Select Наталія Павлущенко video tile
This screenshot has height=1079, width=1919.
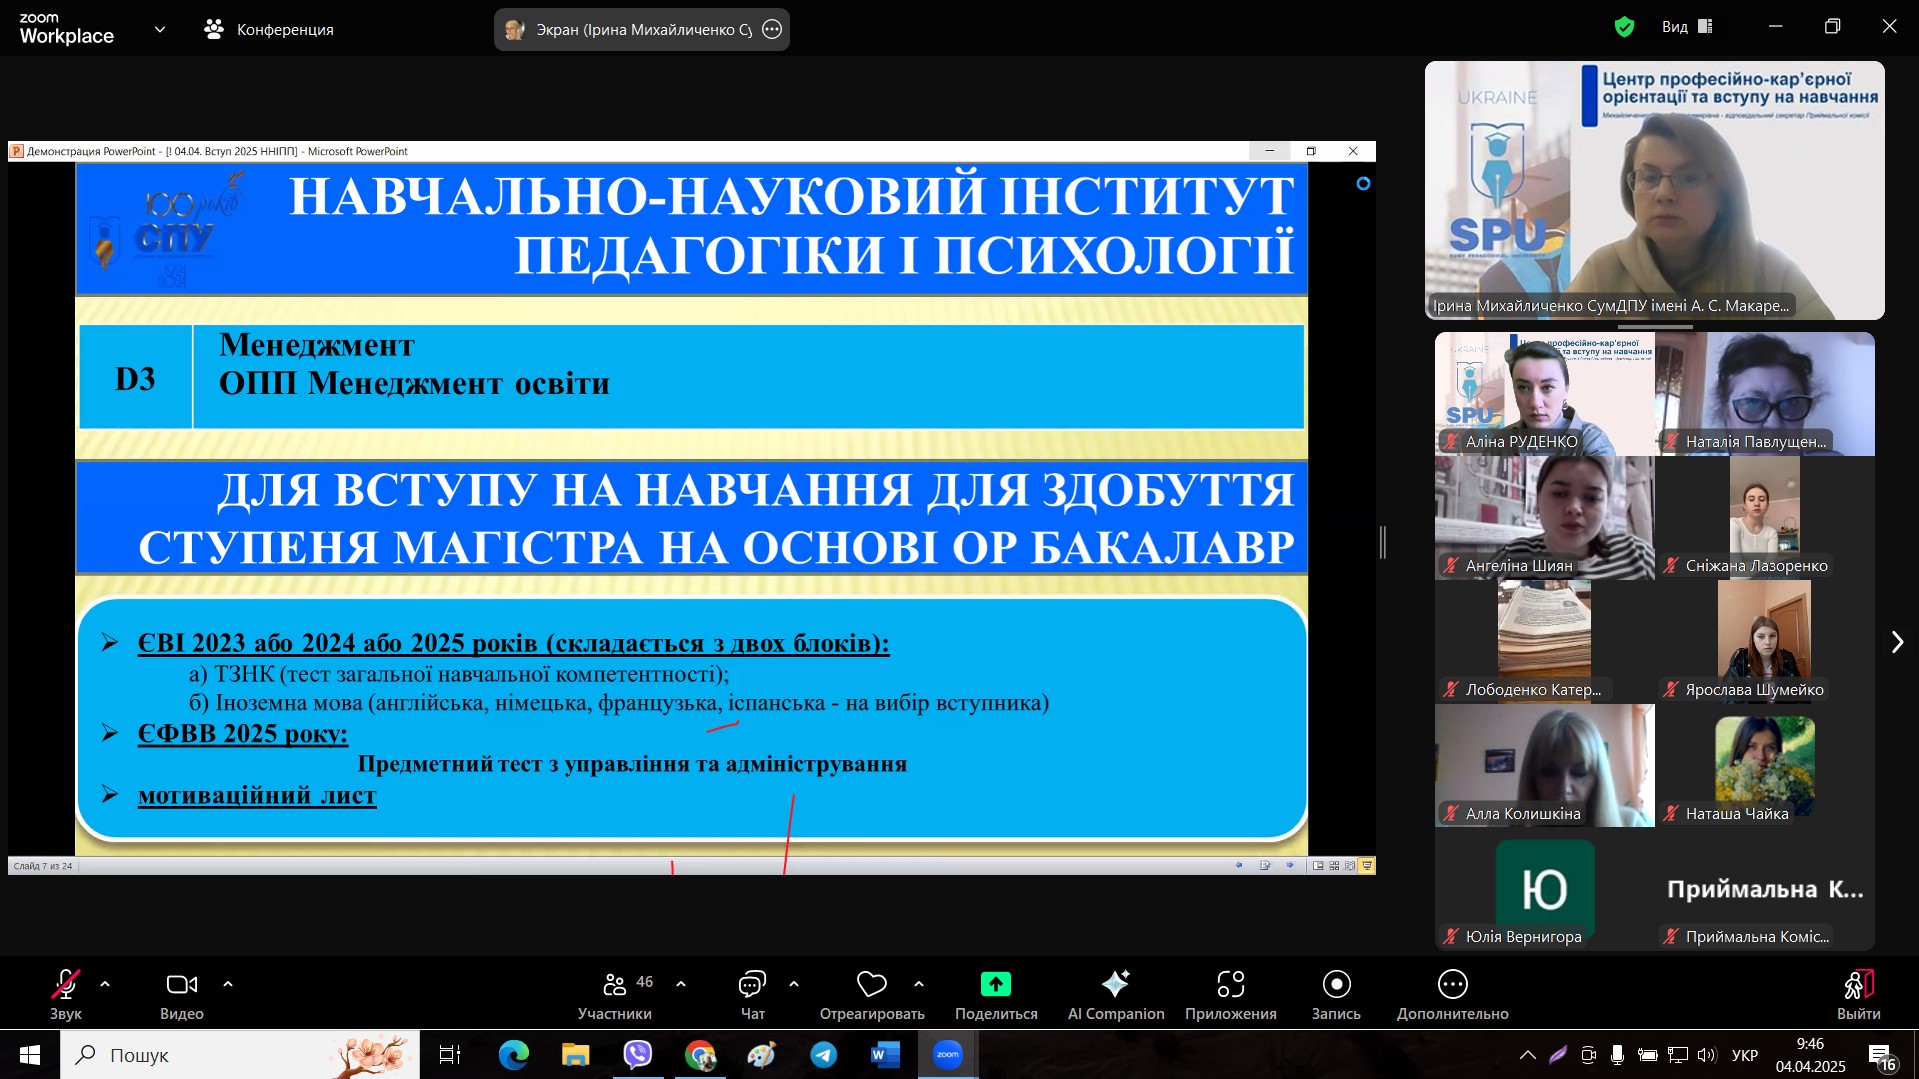[1765, 394]
